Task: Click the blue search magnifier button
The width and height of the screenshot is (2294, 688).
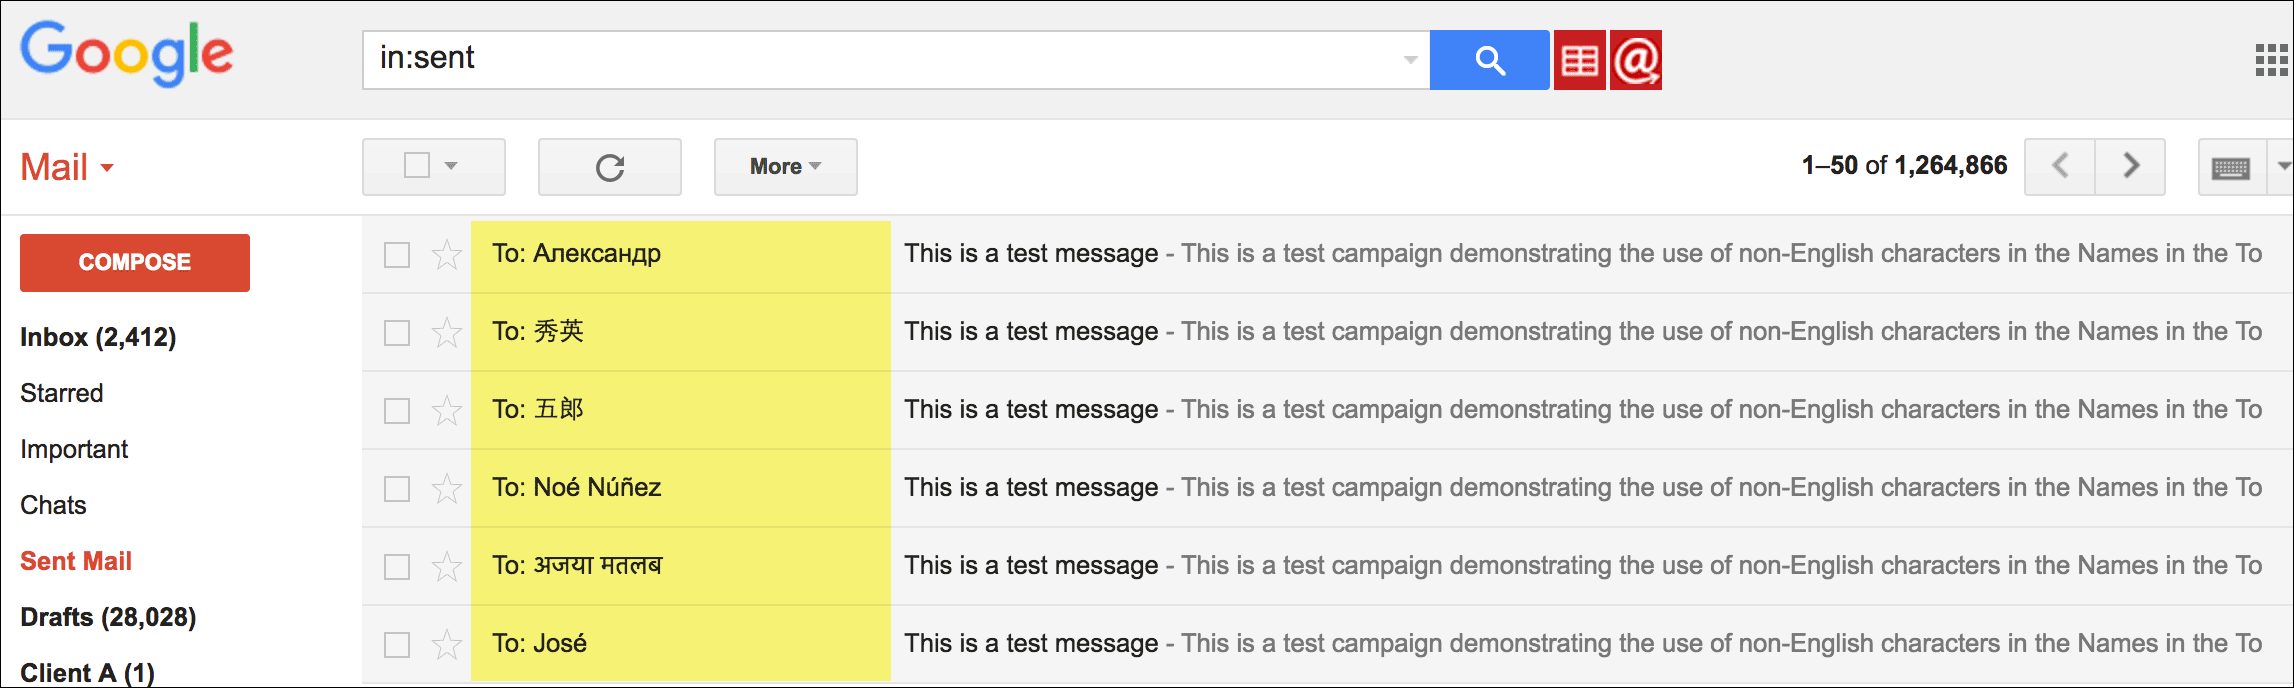Action: tap(1489, 60)
